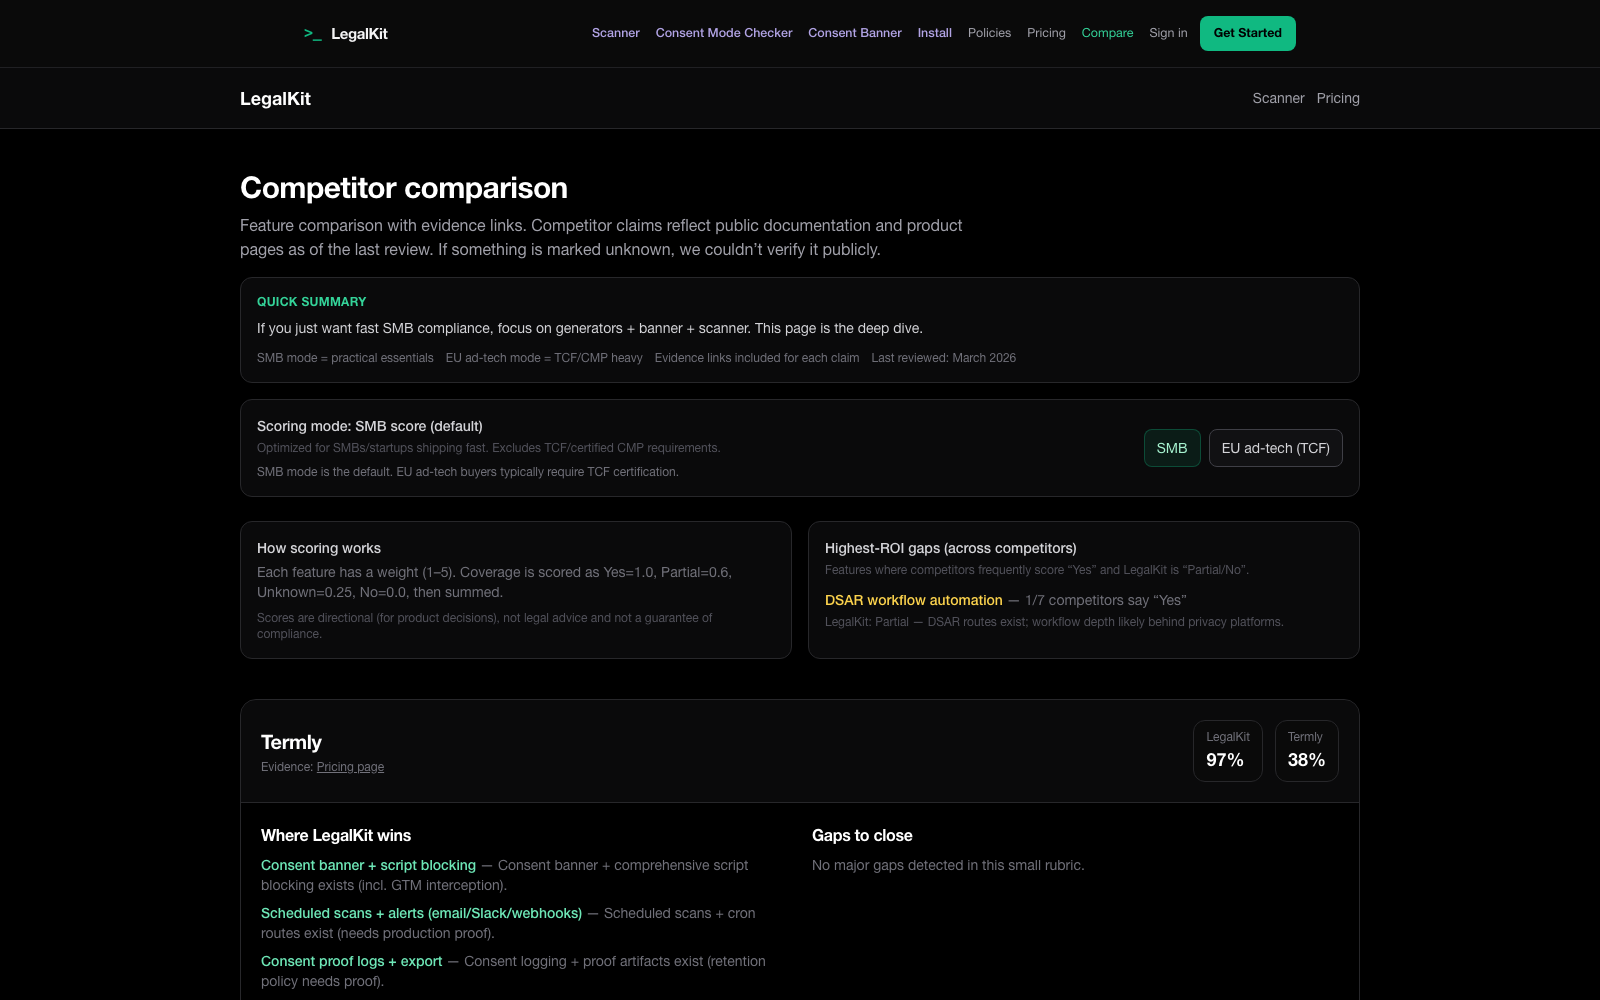Open Scanner from the secondary header
Image resolution: width=1600 pixels, height=1000 pixels.
(x=1278, y=98)
